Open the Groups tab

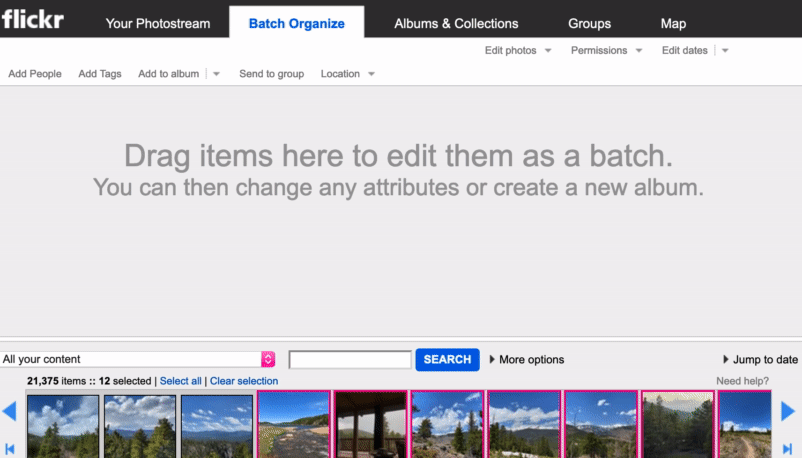click(x=589, y=24)
